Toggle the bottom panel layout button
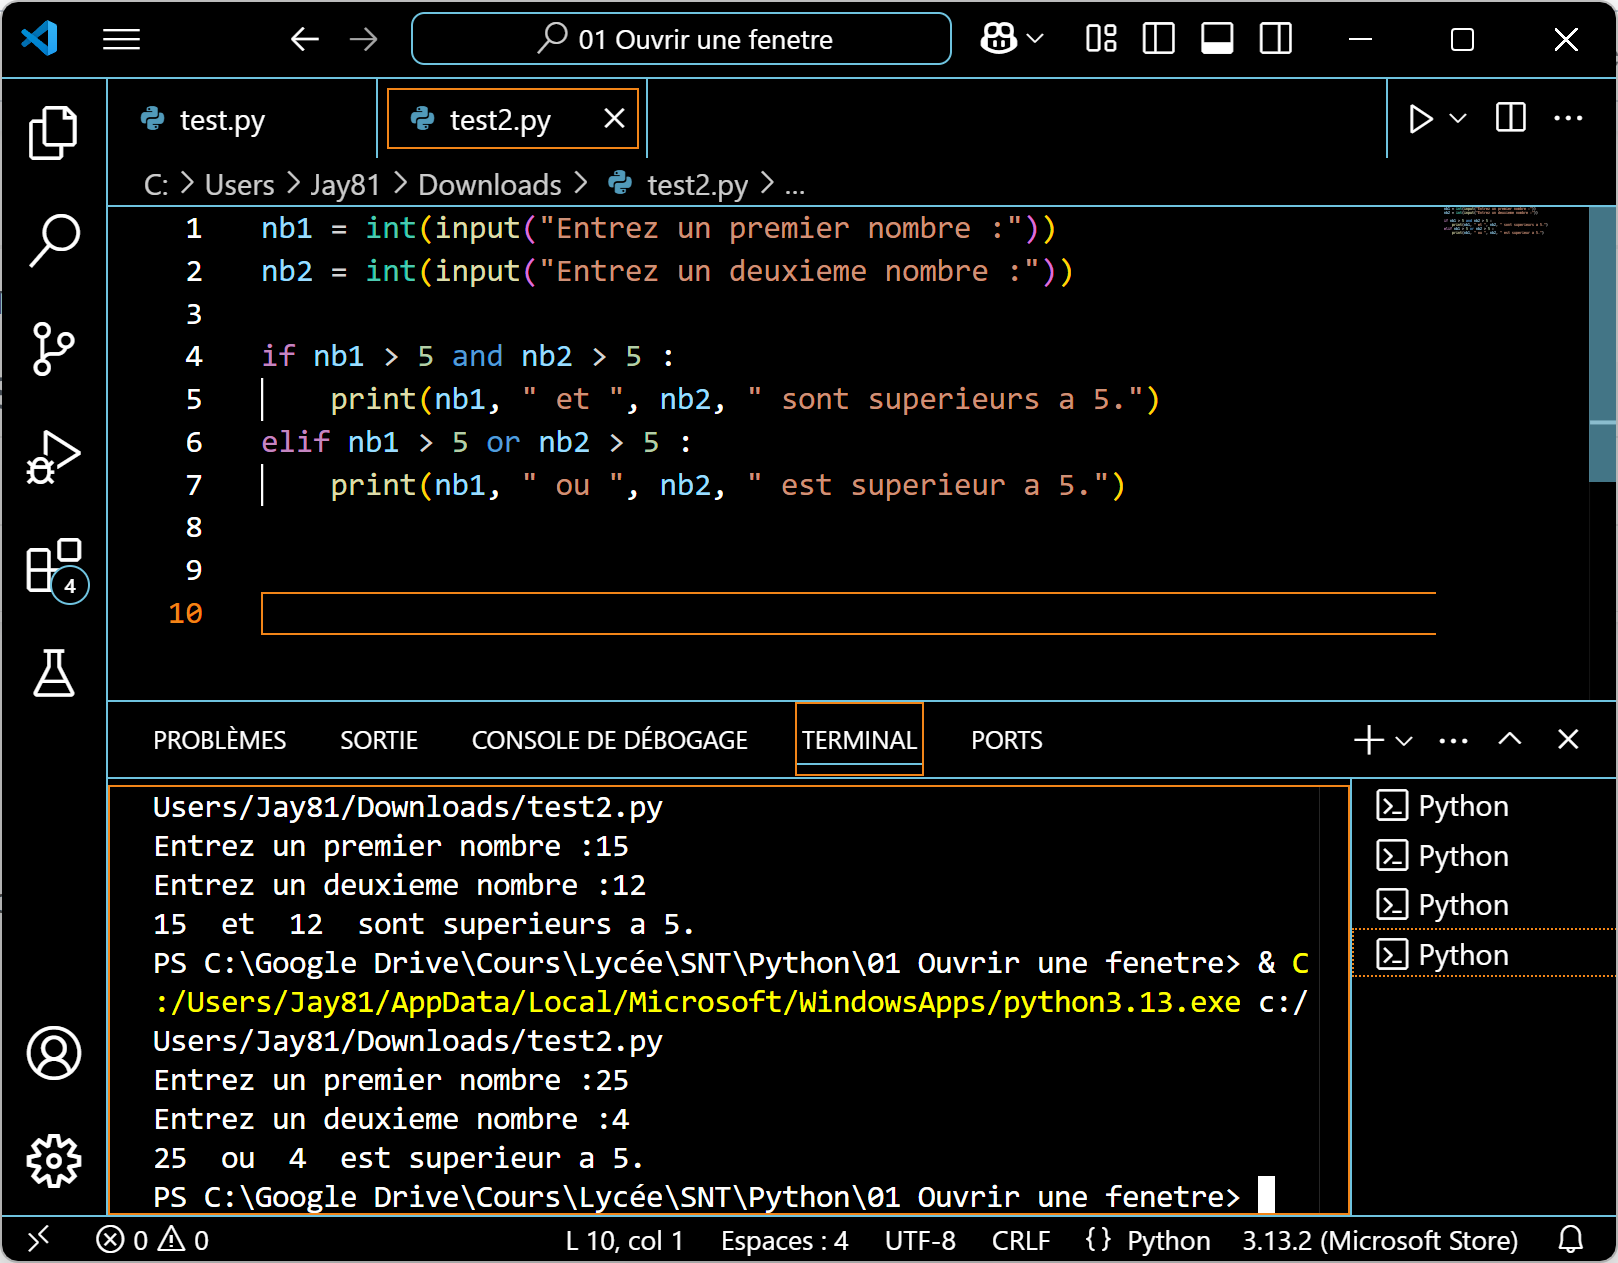 coord(1216,39)
